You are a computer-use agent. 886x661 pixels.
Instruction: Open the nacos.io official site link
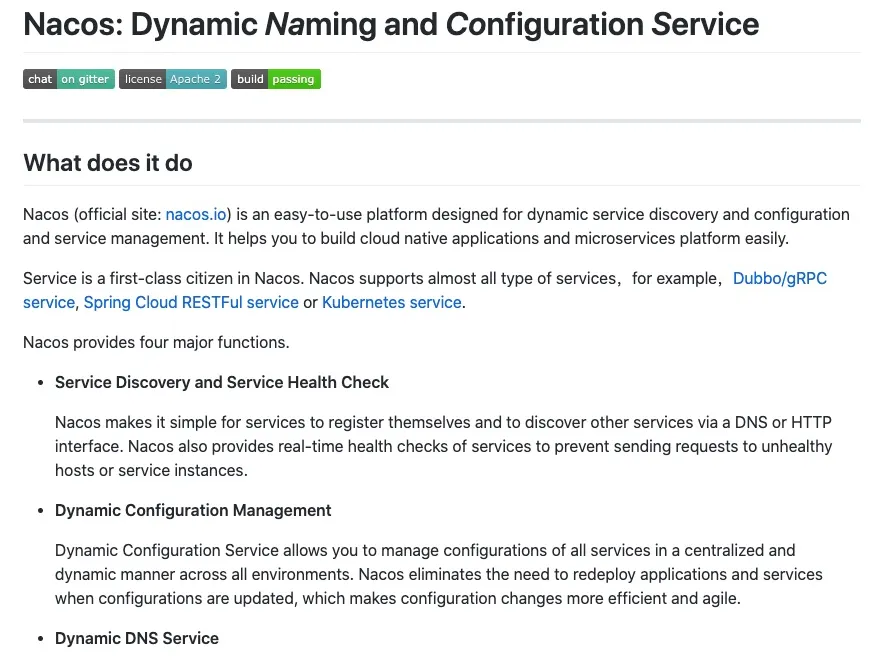click(196, 214)
